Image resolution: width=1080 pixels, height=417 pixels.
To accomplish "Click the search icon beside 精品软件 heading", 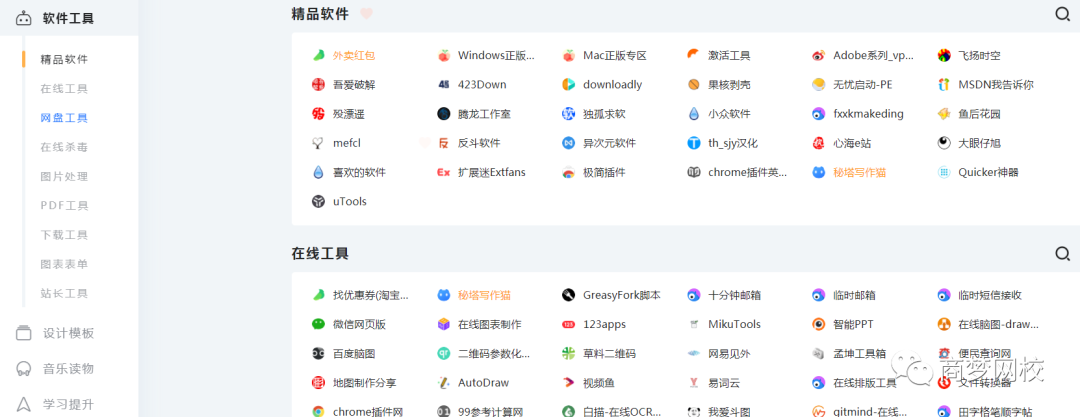I will pyautogui.click(x=1063, y=14).
